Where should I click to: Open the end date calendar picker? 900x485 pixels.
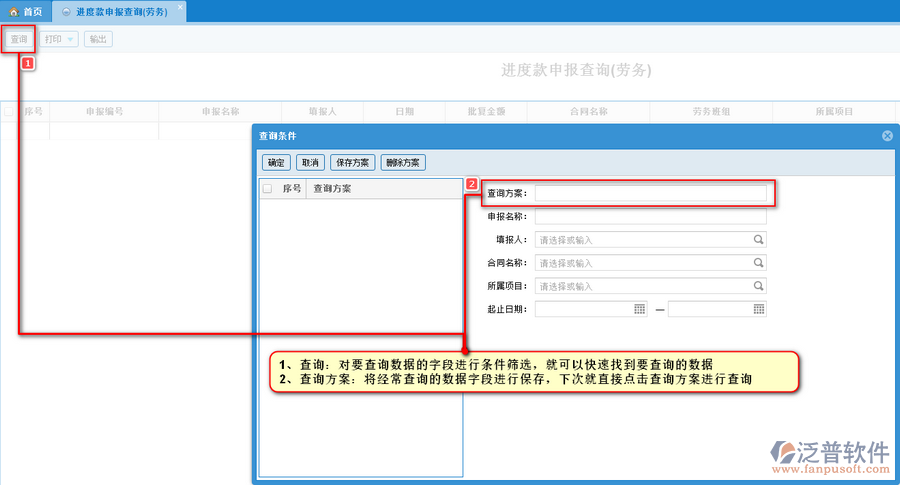coord(759,309)
